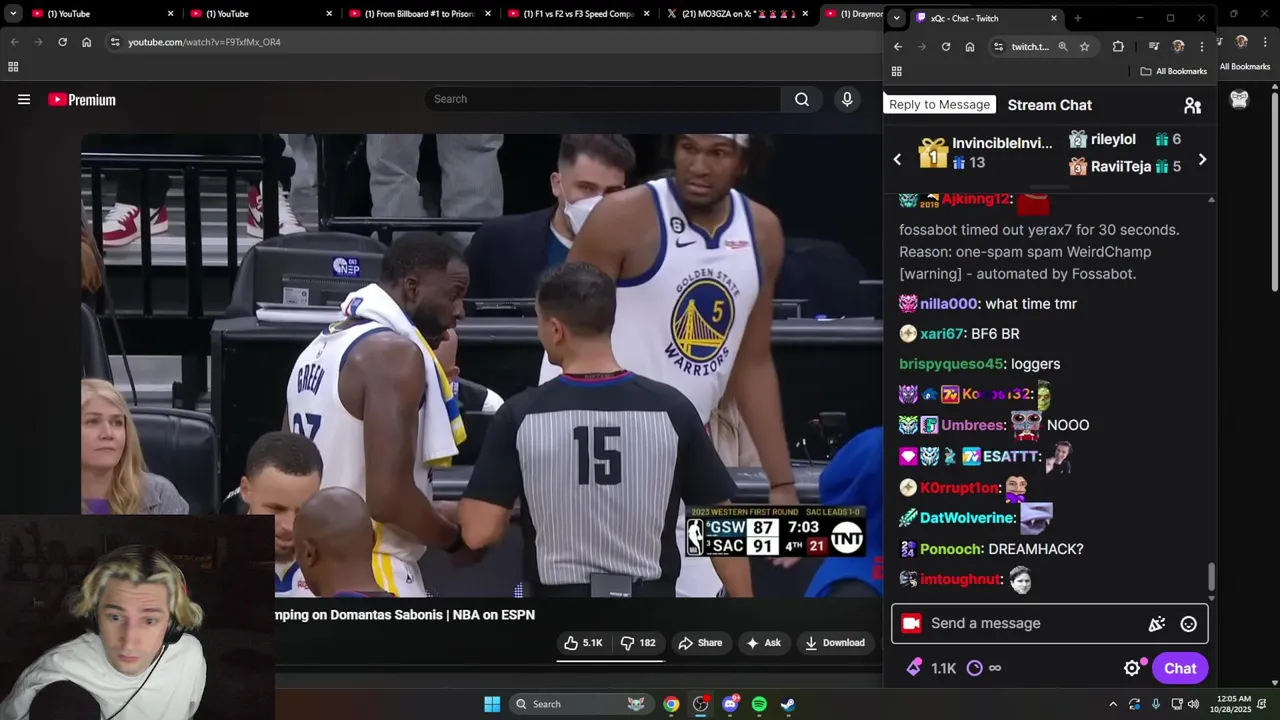Open tab search dropdown in YouTube window
1280x720 pixels.
pos(13,14)
